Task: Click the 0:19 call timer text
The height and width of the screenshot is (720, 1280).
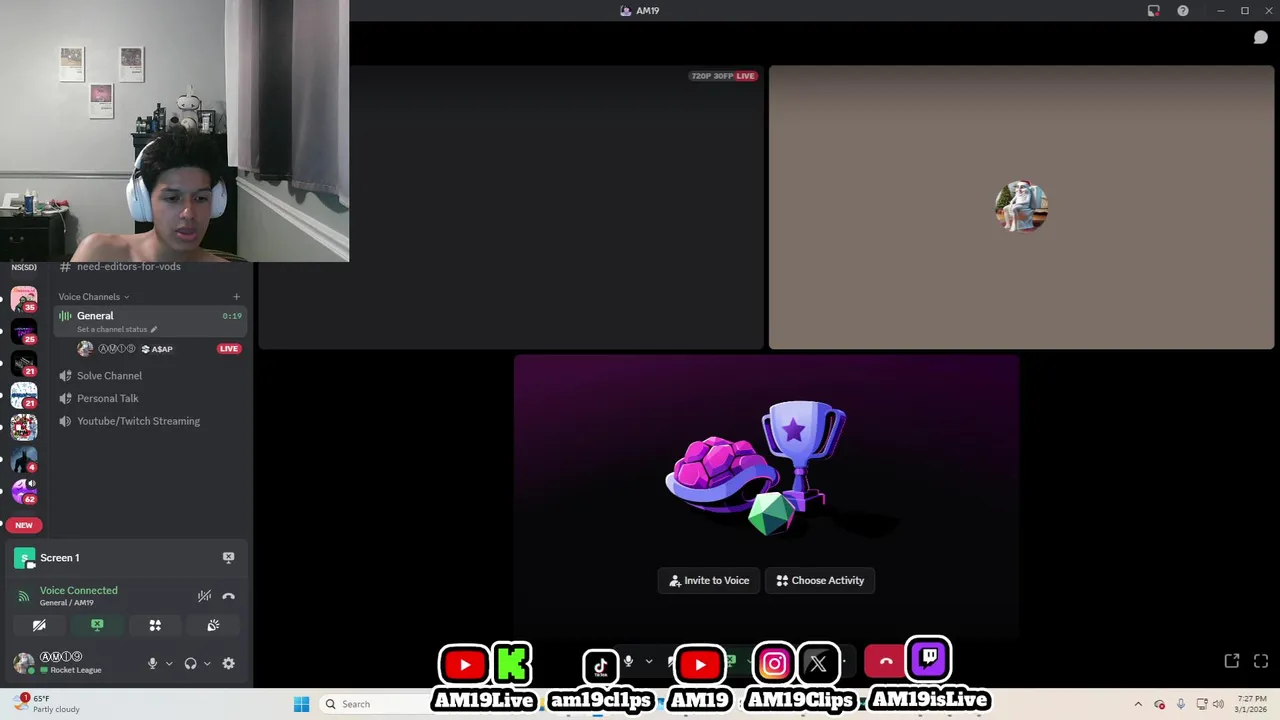Action: point(232,316)
